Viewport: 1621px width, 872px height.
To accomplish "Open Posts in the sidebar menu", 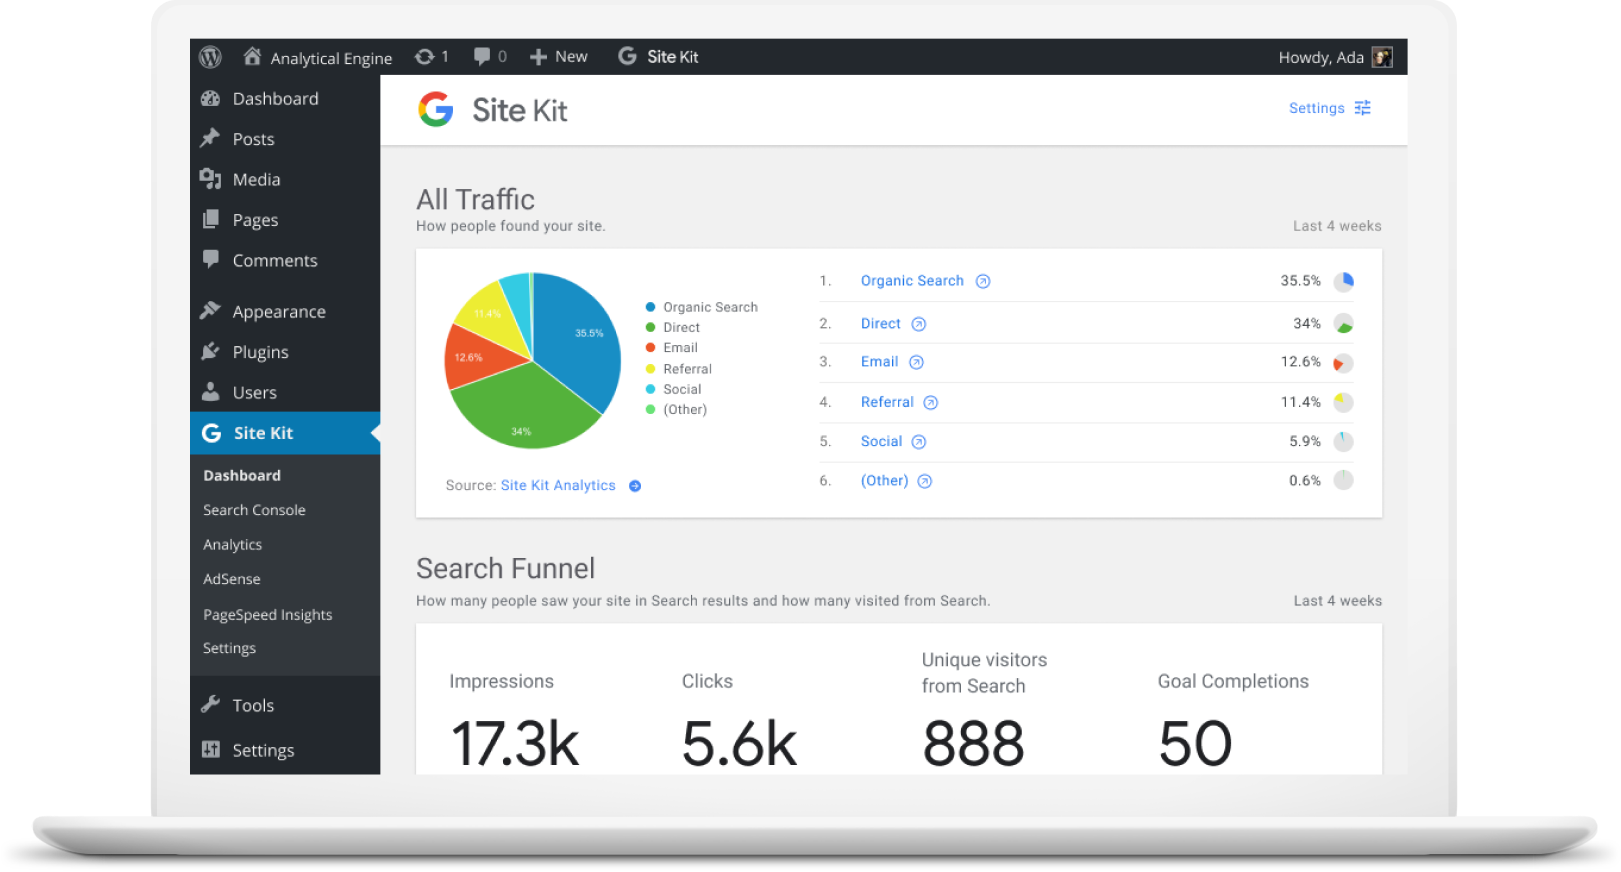I will [253, 139].
